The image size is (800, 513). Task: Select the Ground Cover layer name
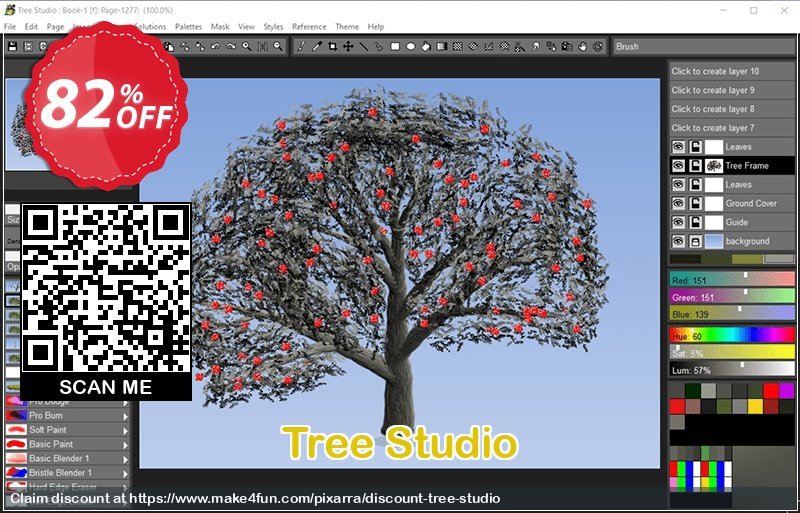(x=751, y=203)
